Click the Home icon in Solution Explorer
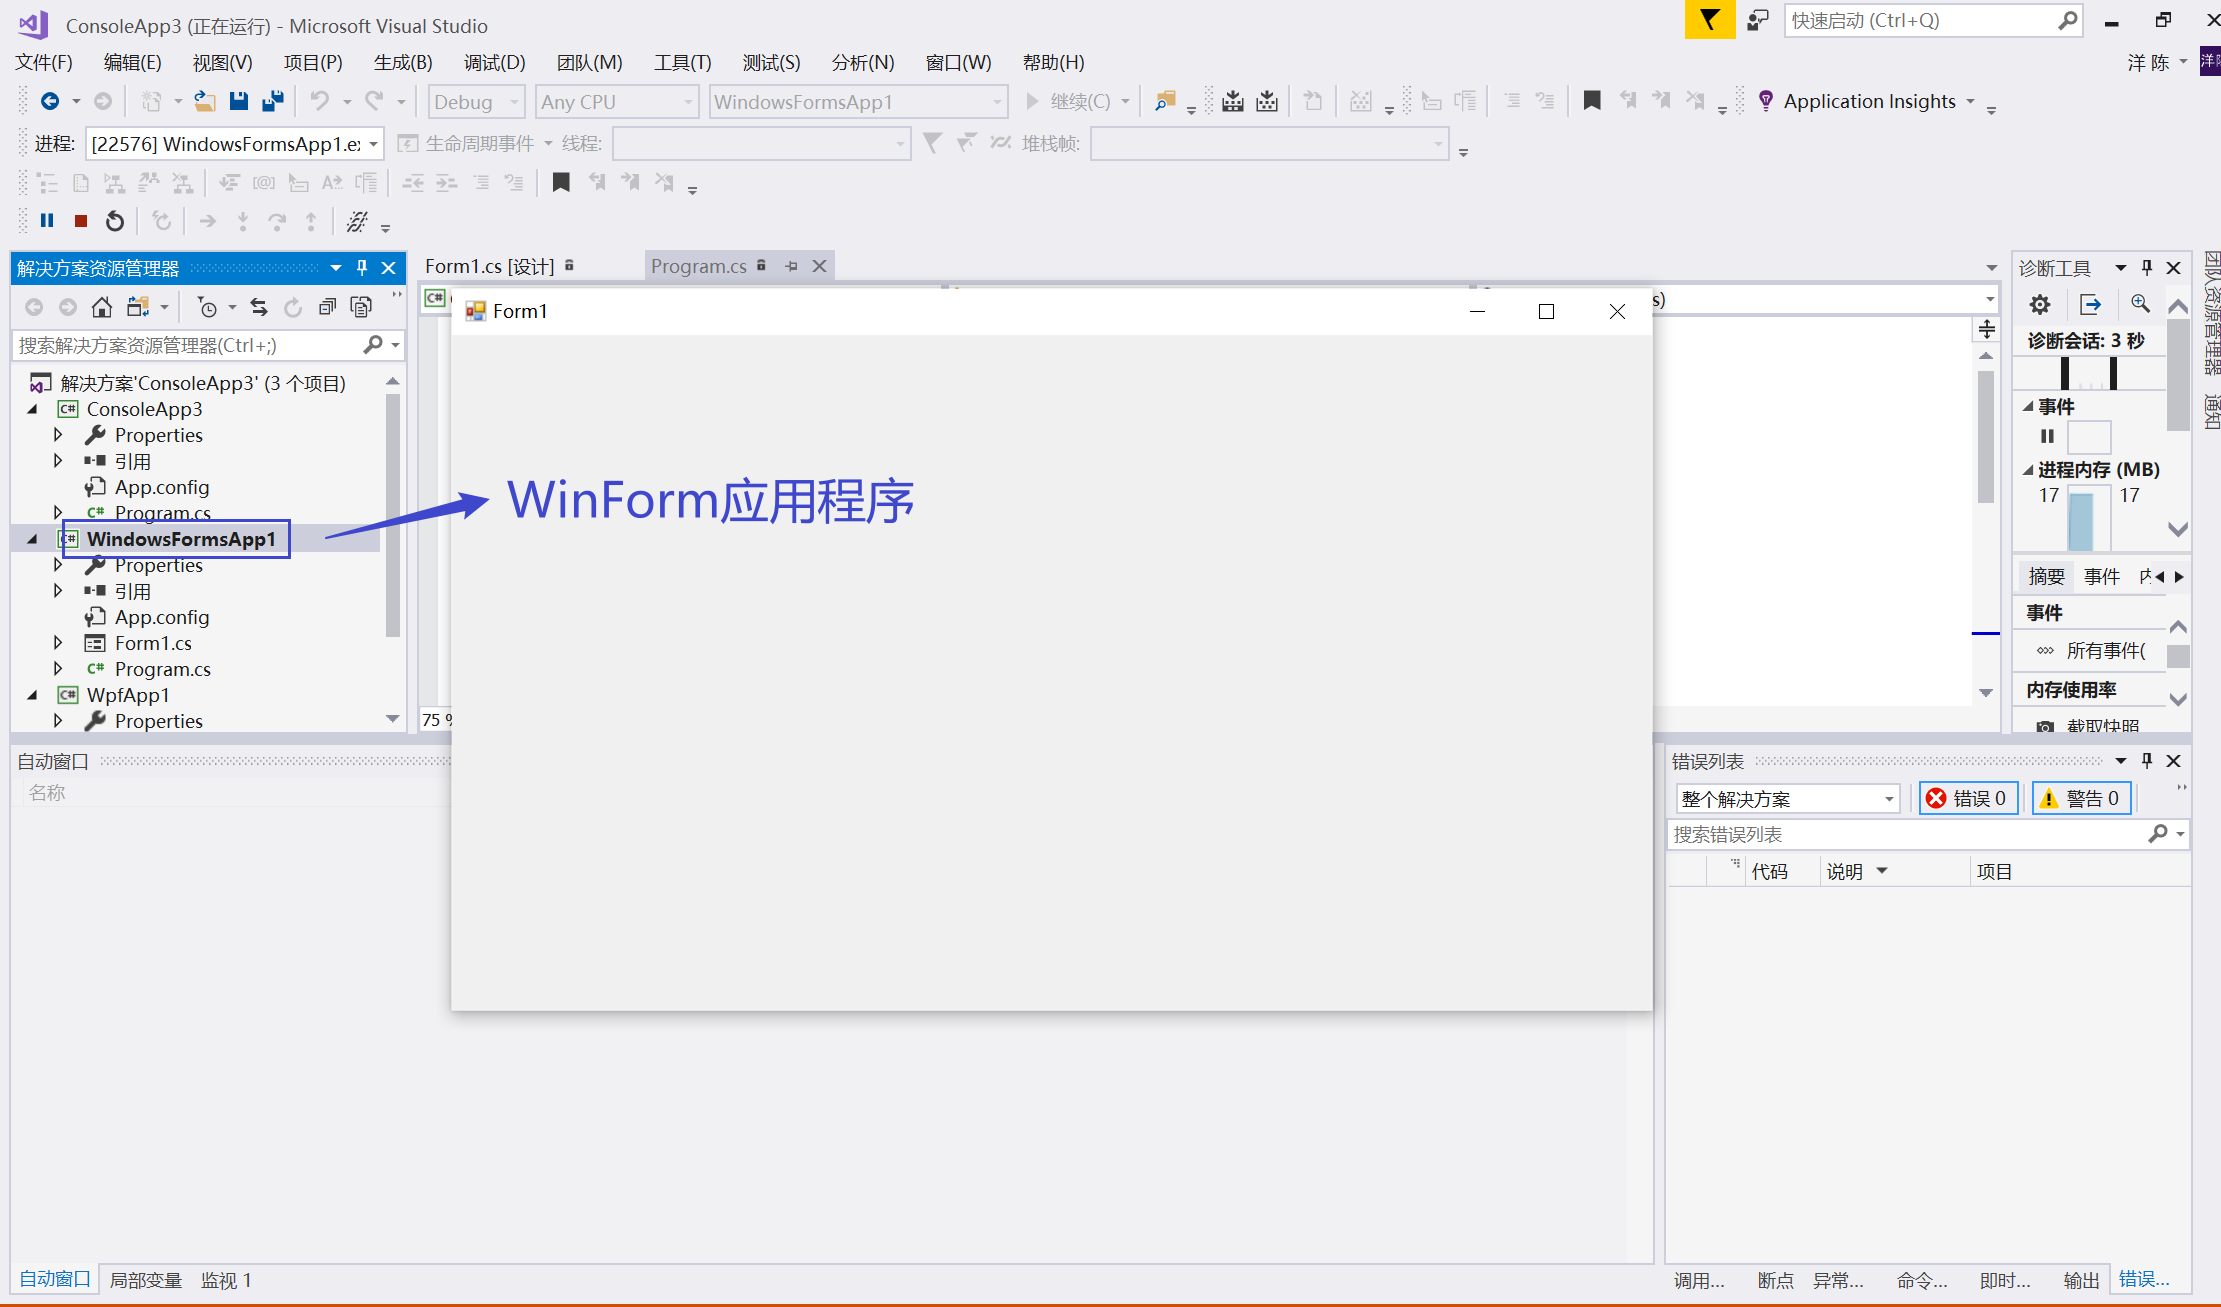 coord(101,307)
